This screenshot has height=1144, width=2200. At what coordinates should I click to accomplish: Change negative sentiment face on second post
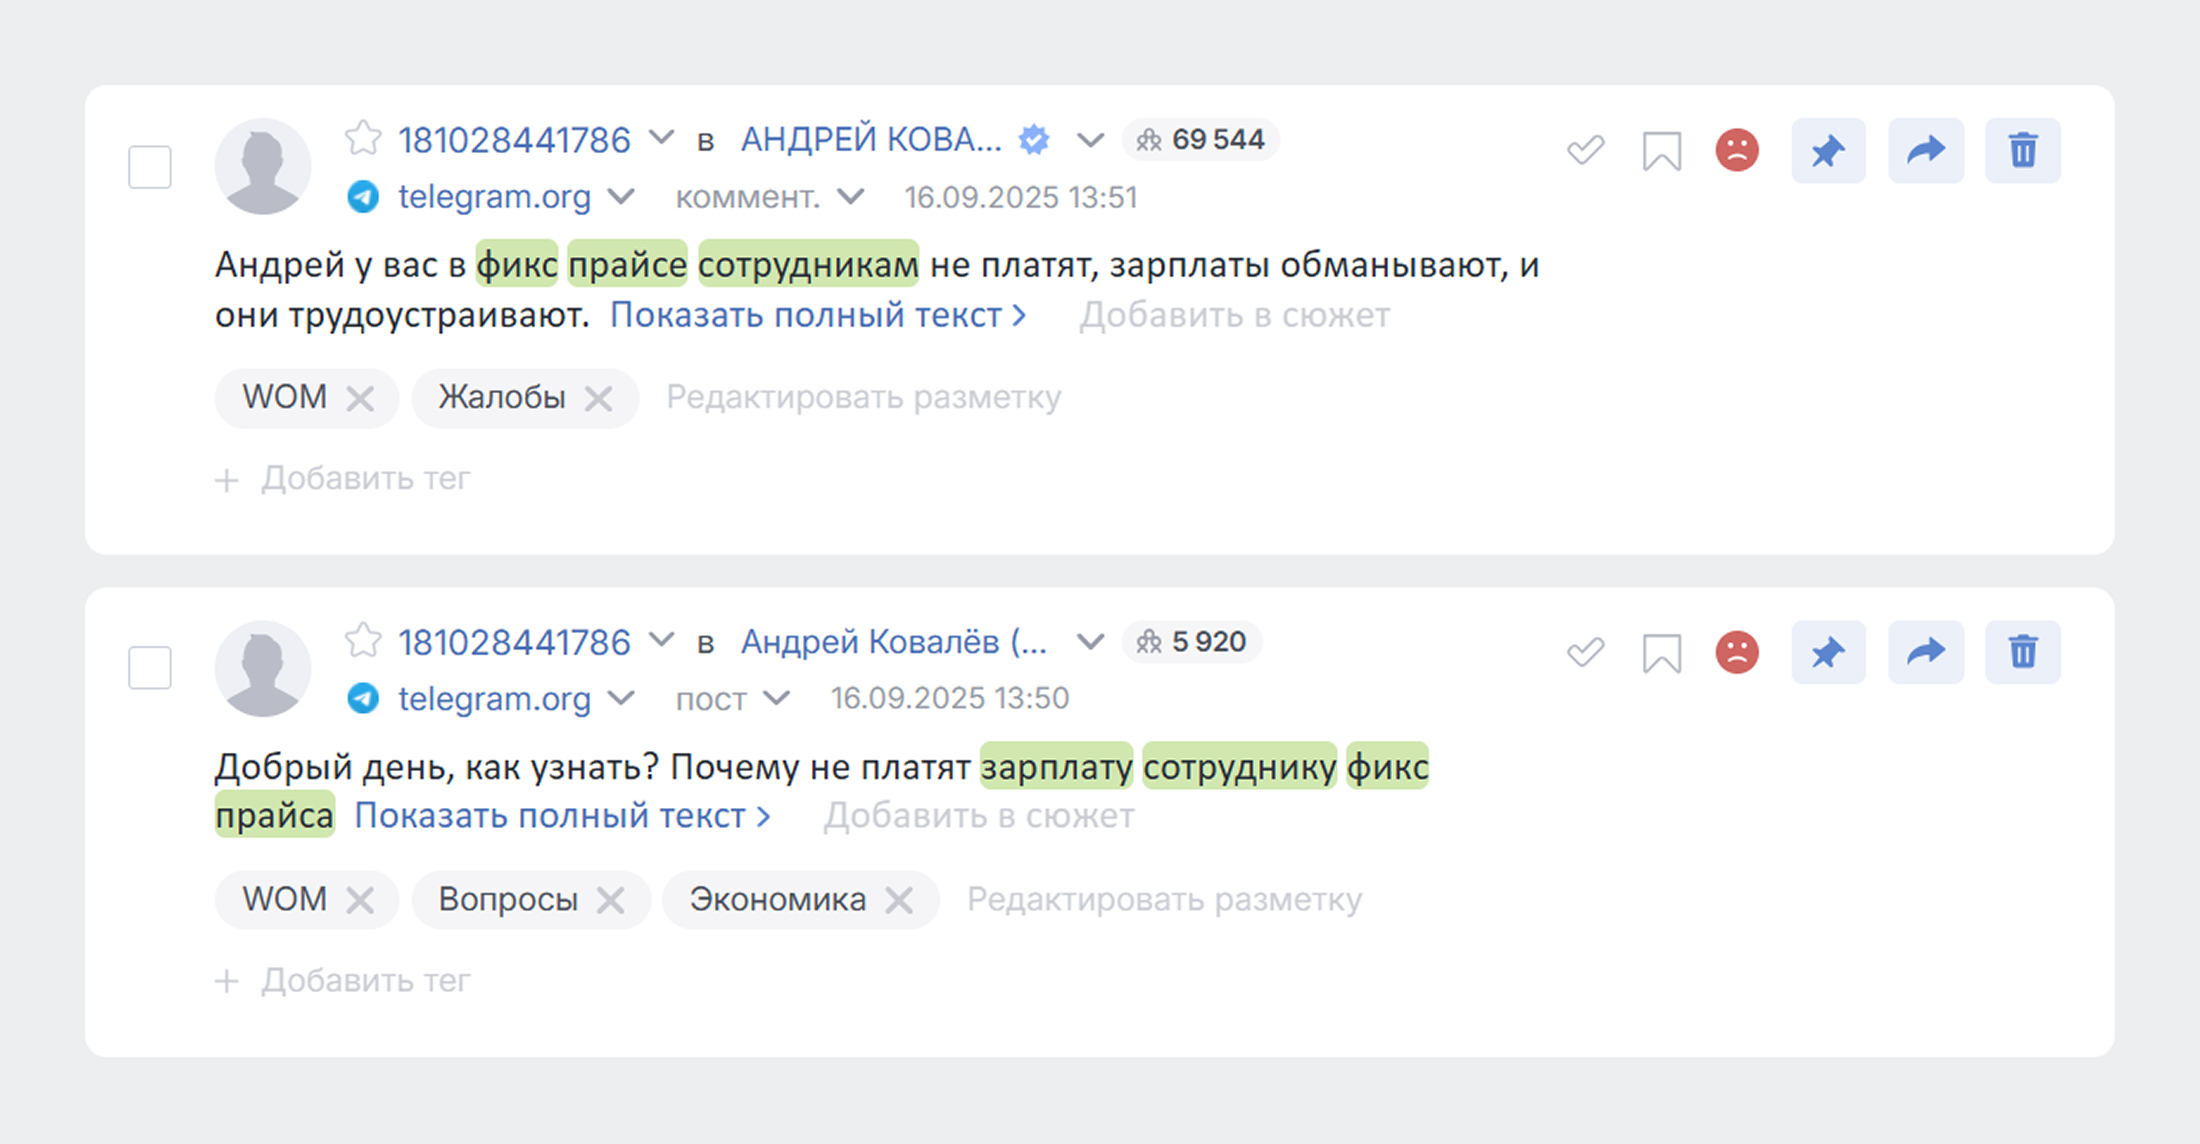pos(1737,653)
